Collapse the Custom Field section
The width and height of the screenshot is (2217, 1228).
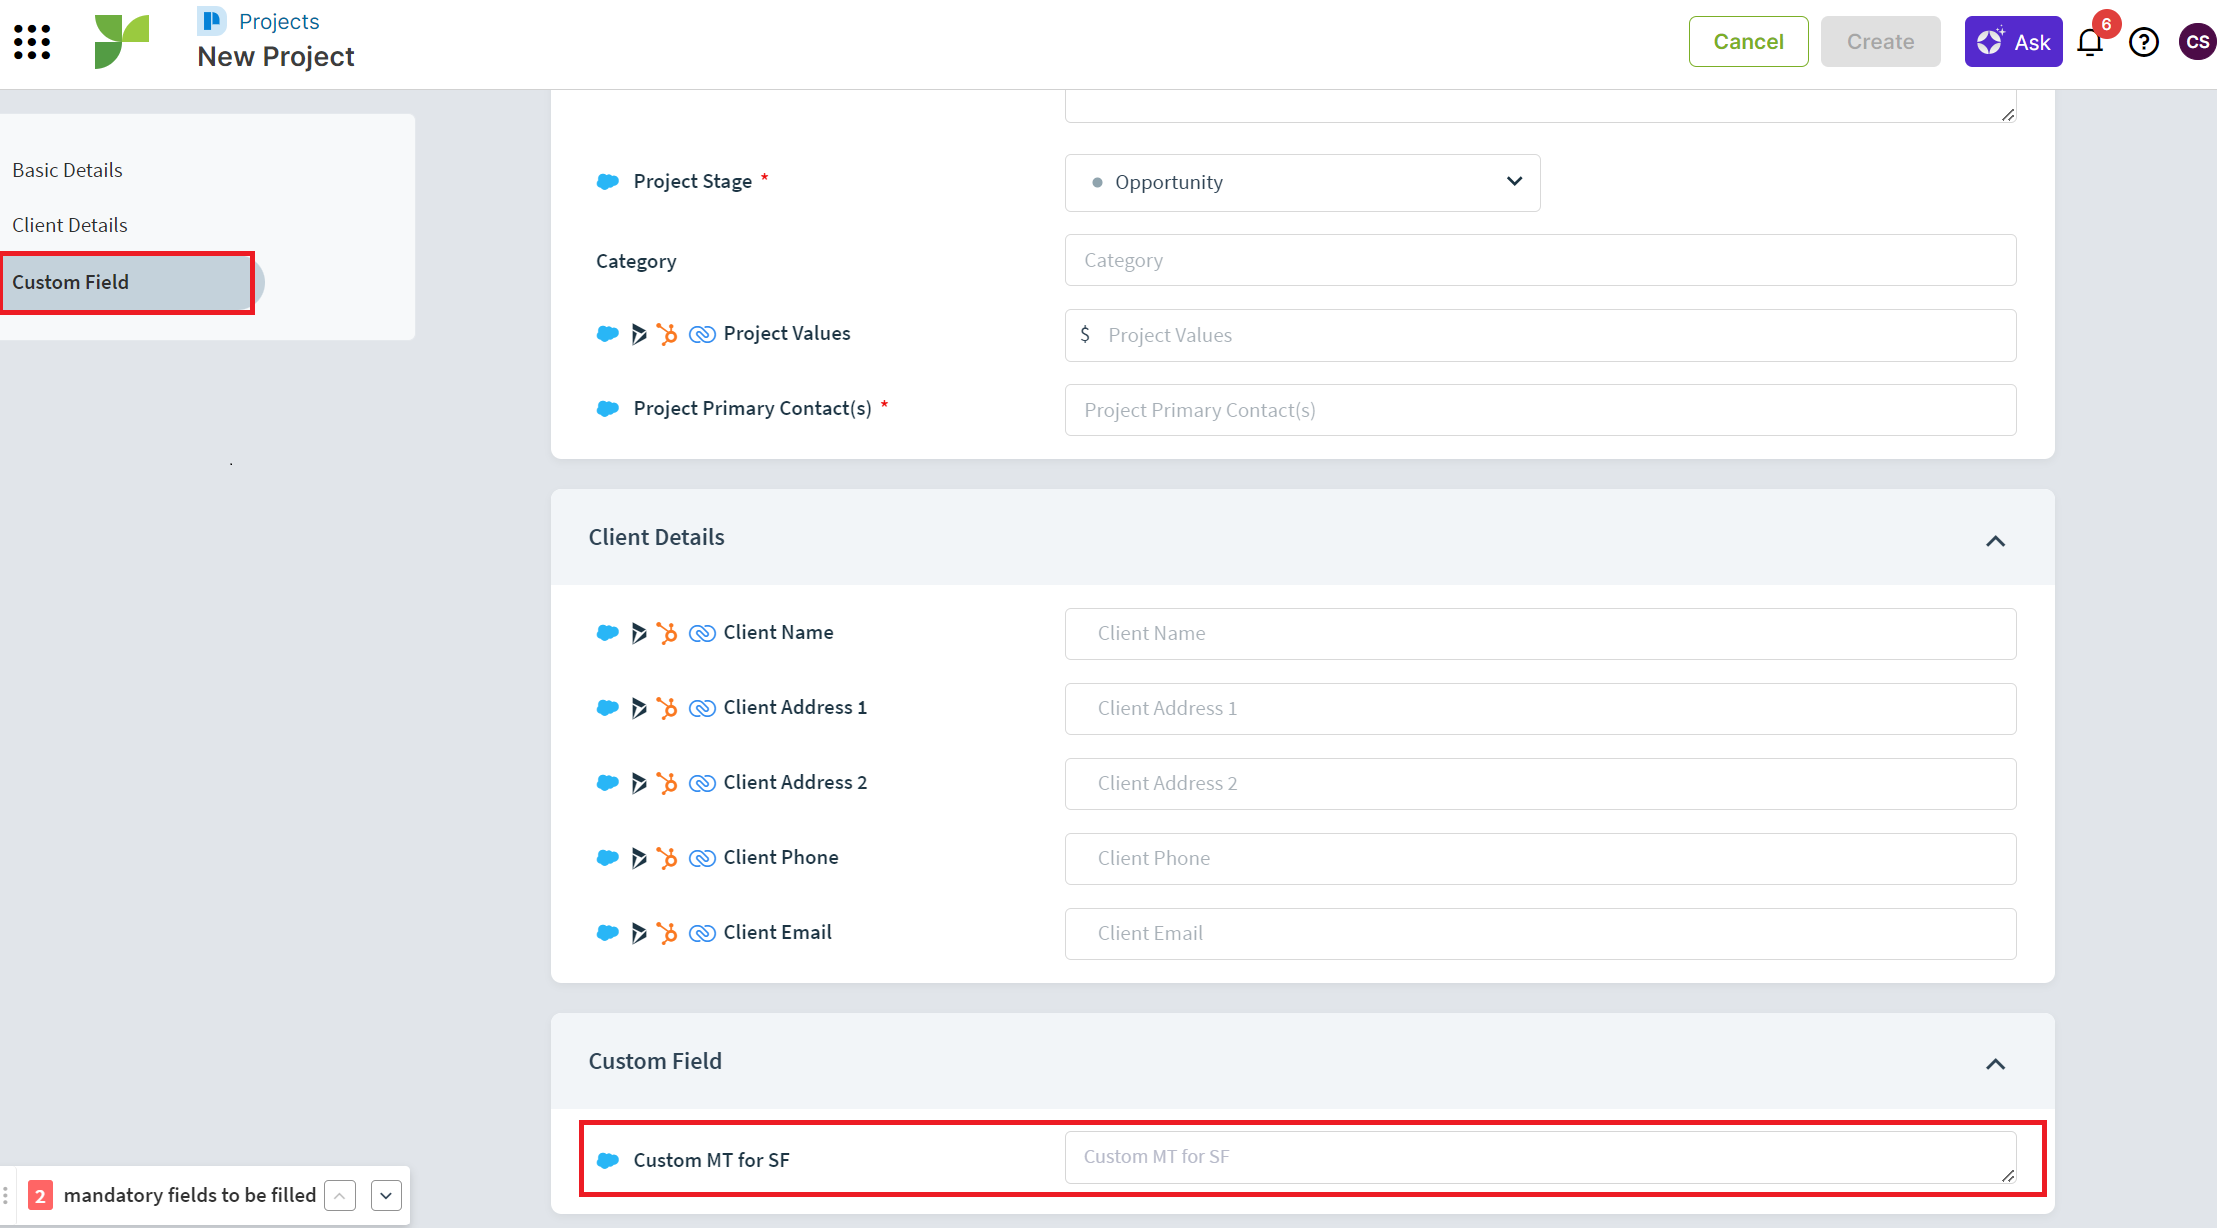coord(1995,1064)
